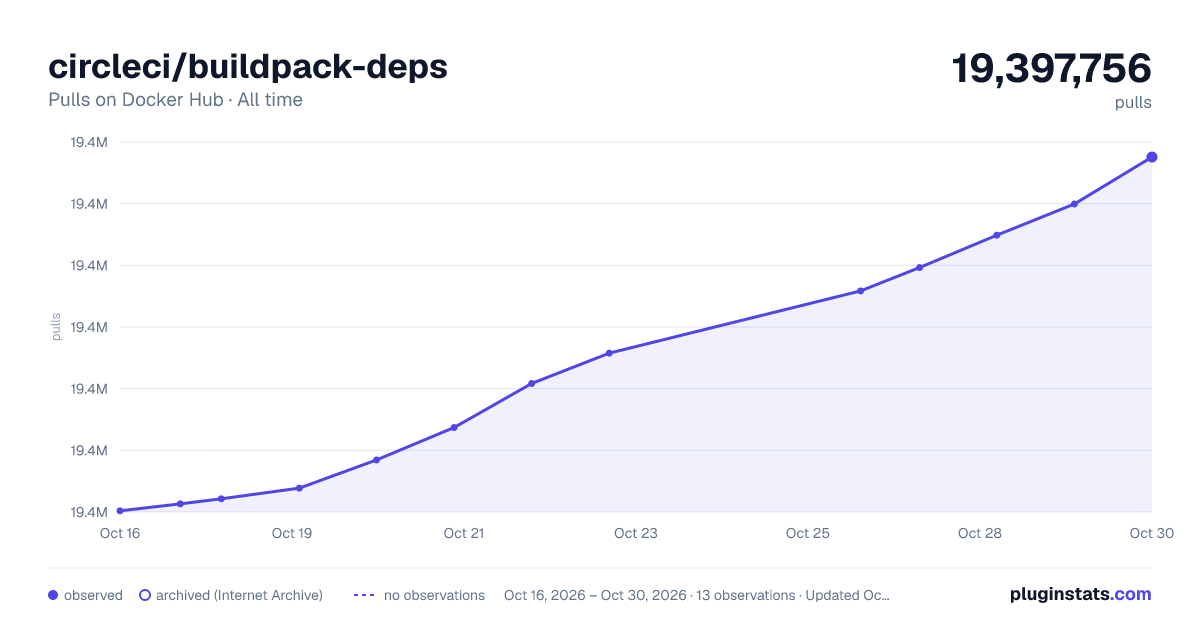1200x630 pixels.
Task: Click 'Pulls on Docker Hub · All time' subtitle
Action: [175, 100]
